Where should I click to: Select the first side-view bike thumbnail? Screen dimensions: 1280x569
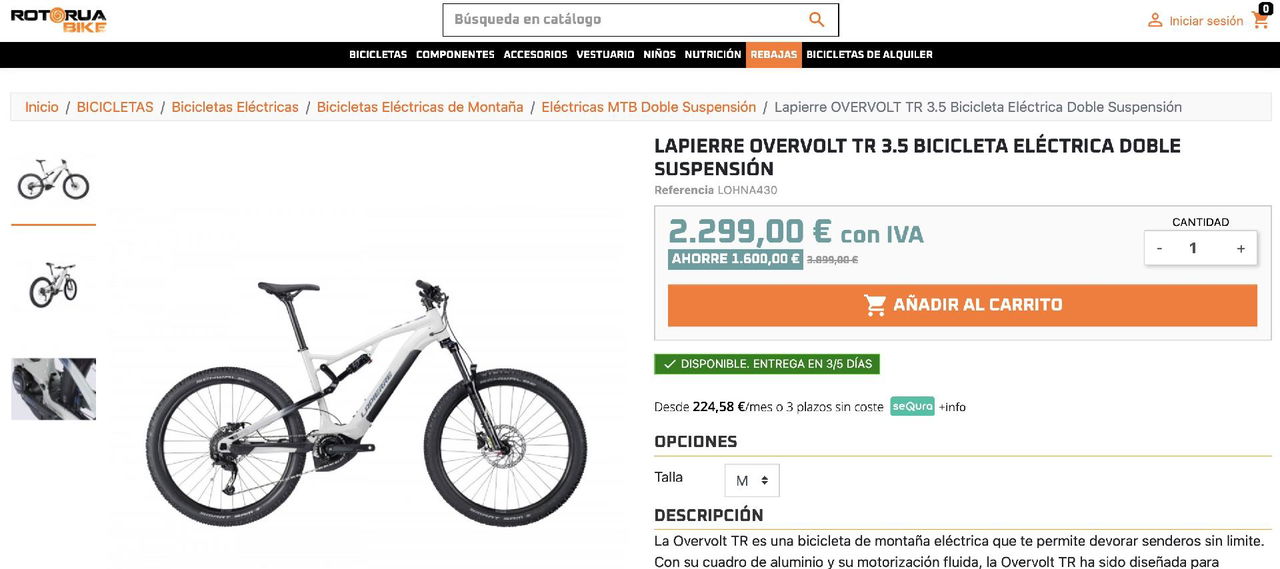(x=54, y=178)
